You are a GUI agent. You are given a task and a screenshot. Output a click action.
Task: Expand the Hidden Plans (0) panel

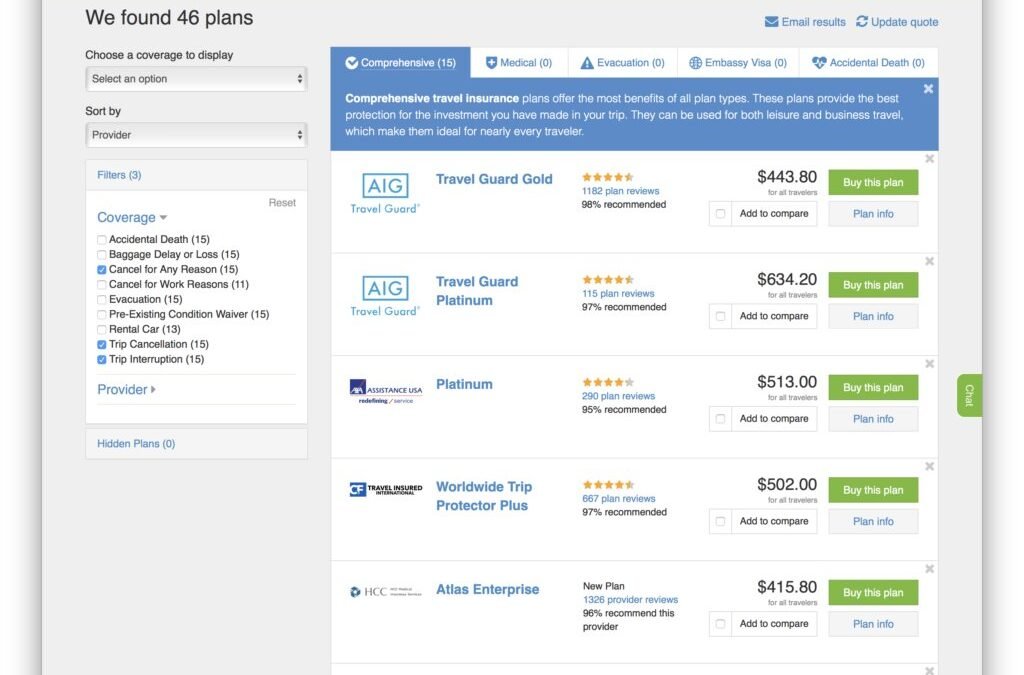[196, 444]
